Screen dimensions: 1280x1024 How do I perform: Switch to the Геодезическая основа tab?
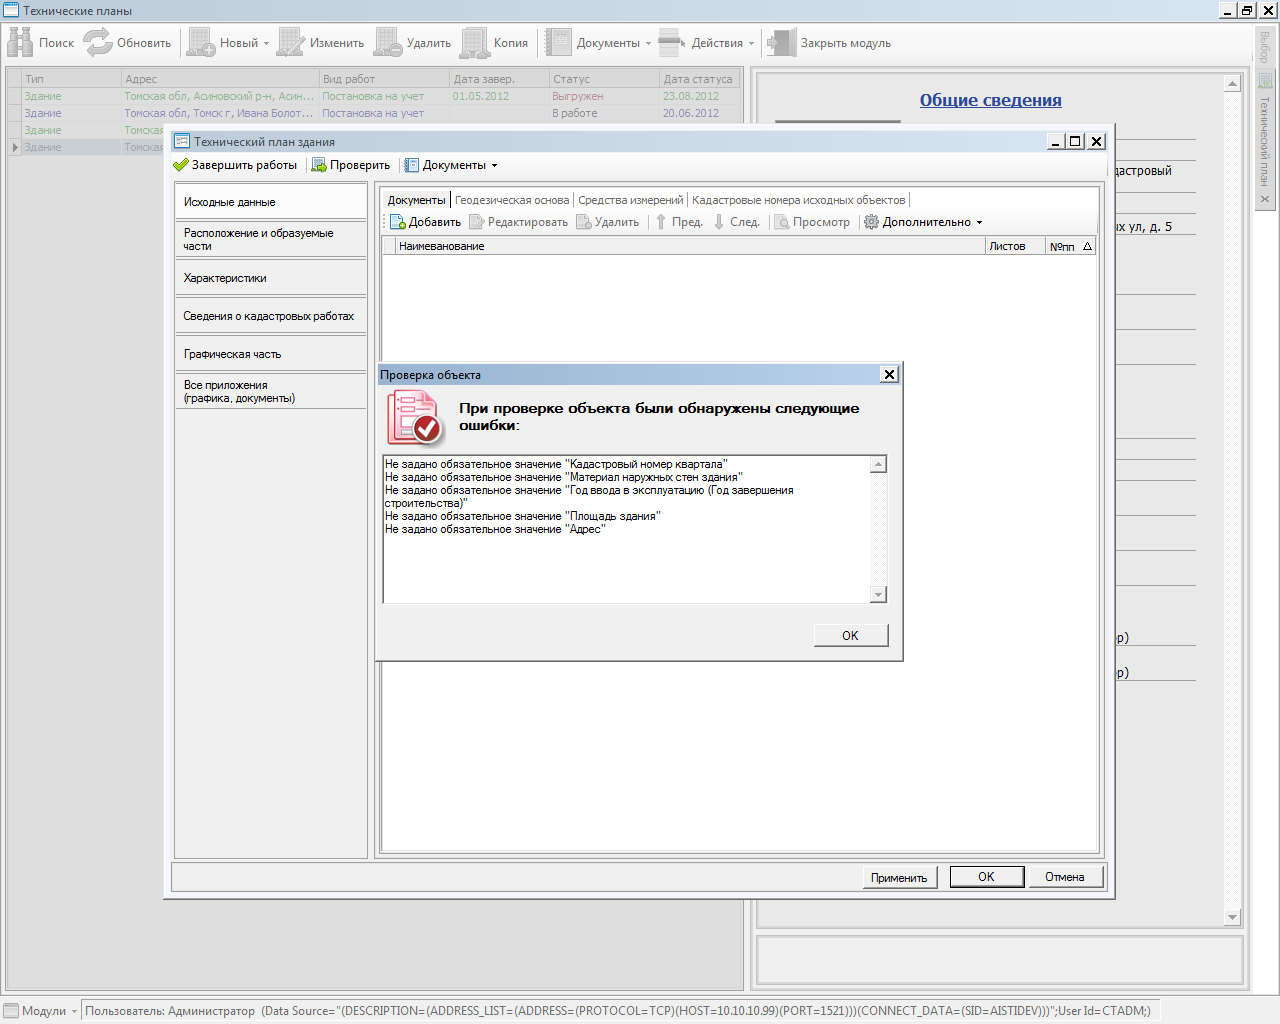point(511,200)
